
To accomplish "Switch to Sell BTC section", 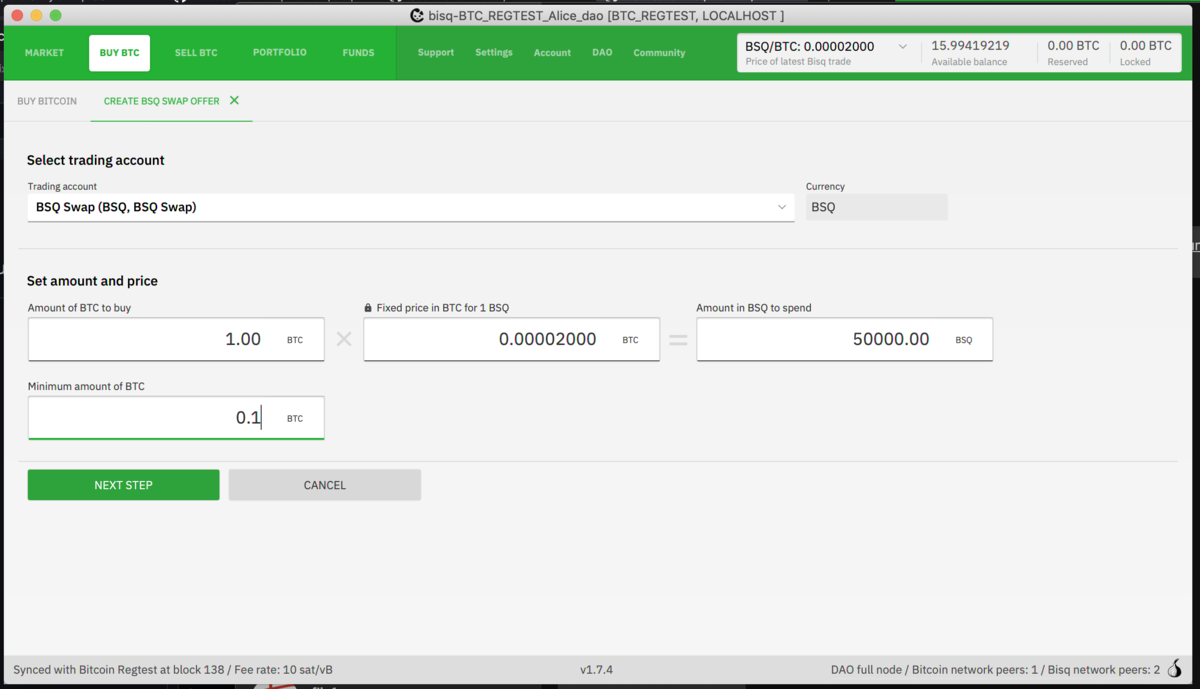I will [x=196, y=53].
